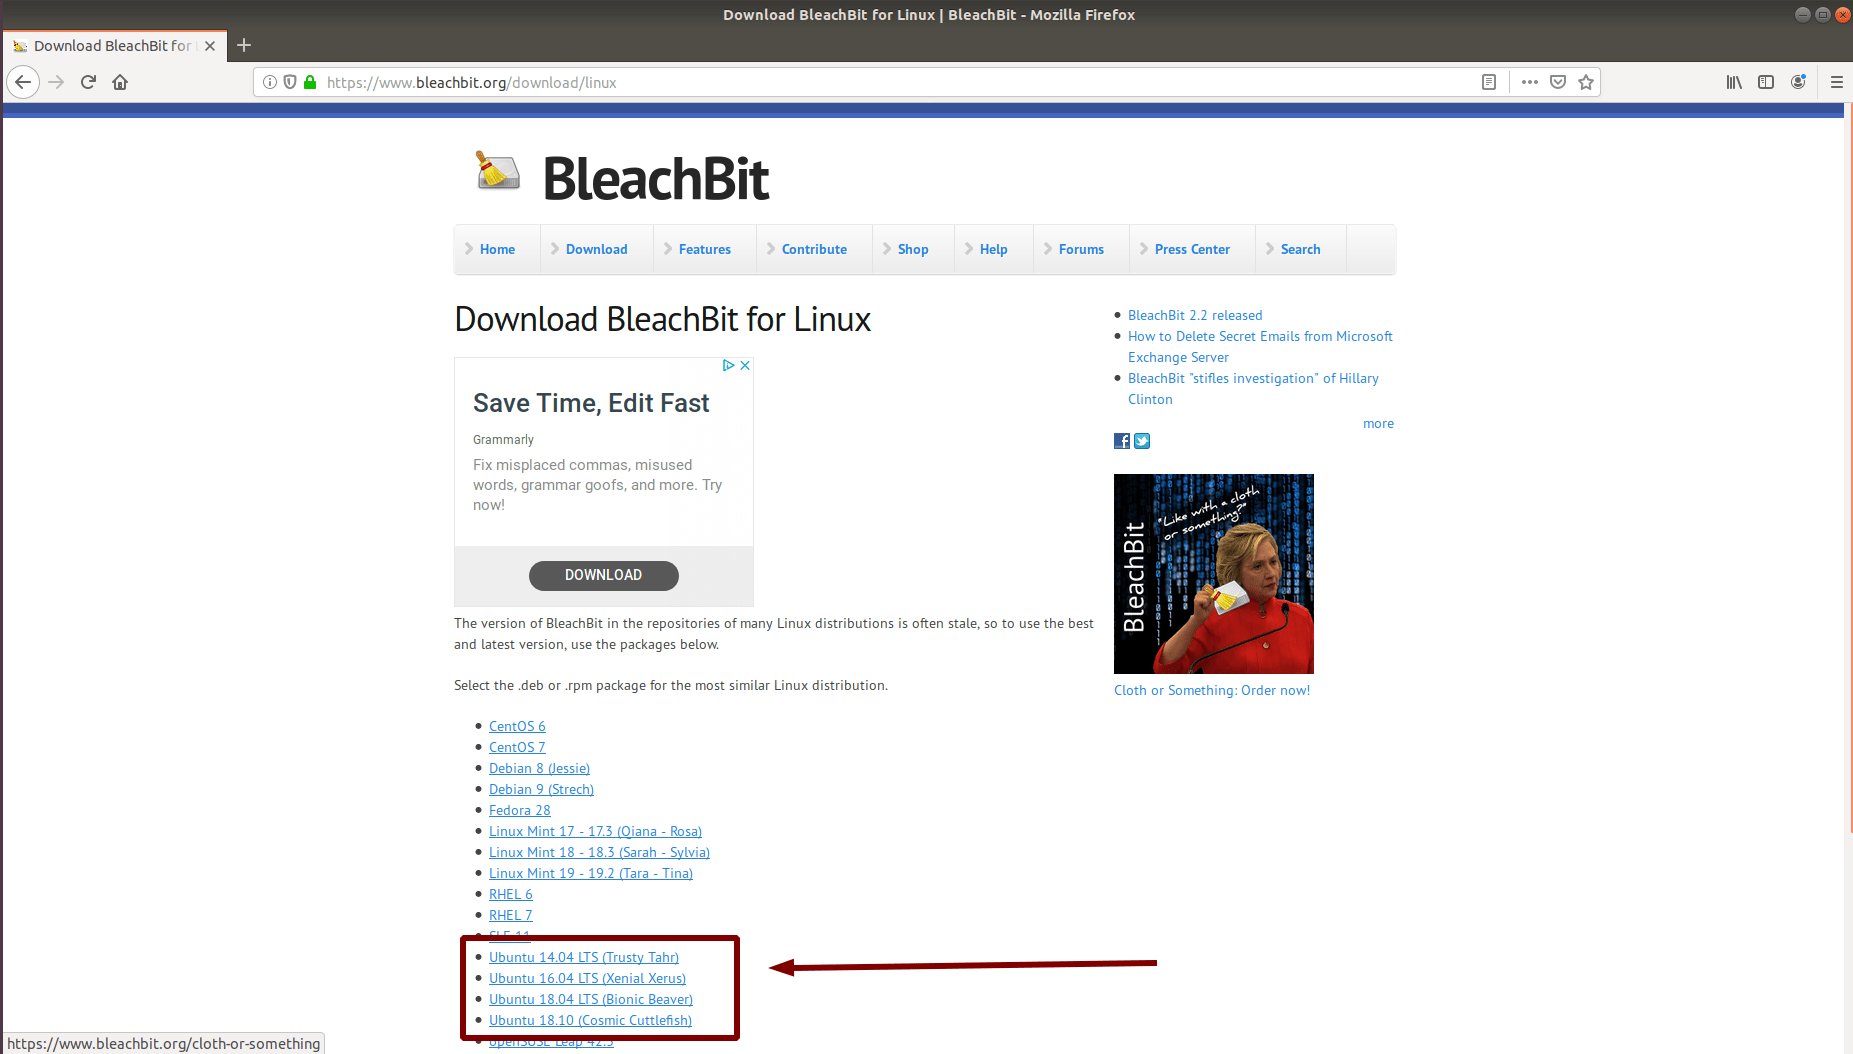View the green padlock connection details
This screenshot has height=1054, width=1853.
310,82
